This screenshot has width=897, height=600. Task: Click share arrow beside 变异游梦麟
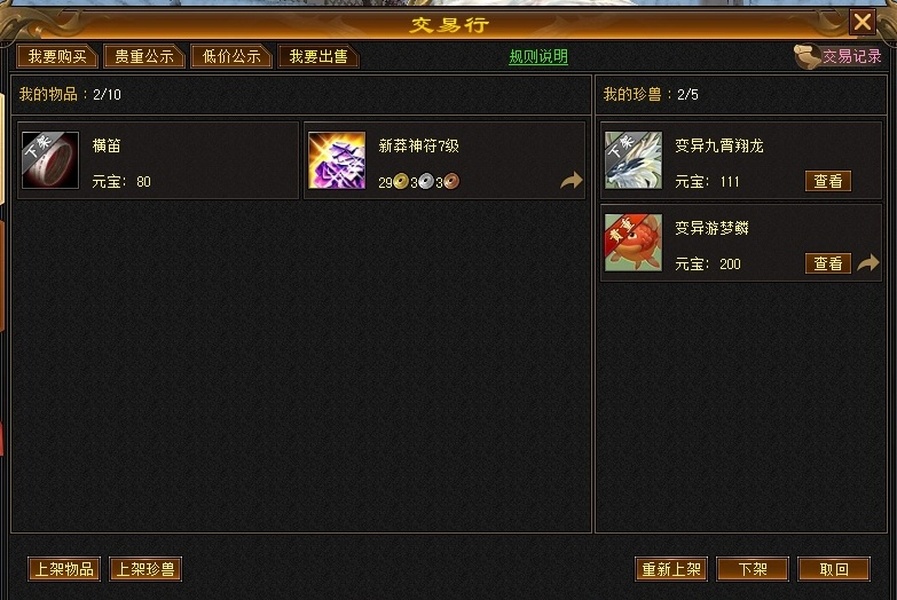[868, 263]
